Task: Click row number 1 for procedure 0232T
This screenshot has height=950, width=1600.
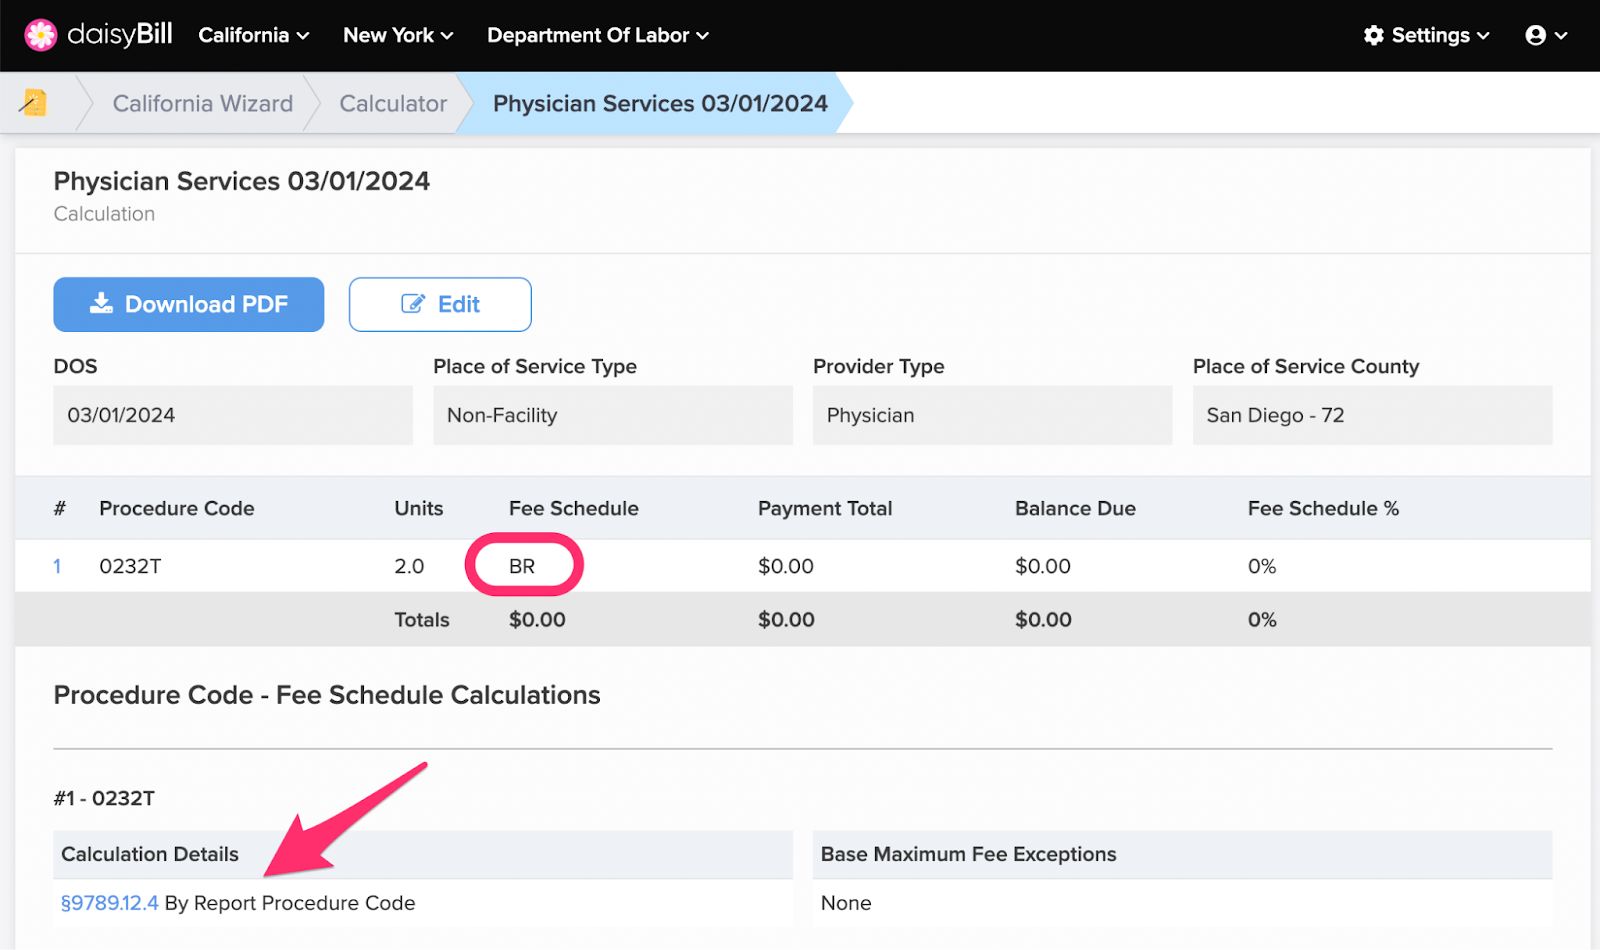Action: 57,565
